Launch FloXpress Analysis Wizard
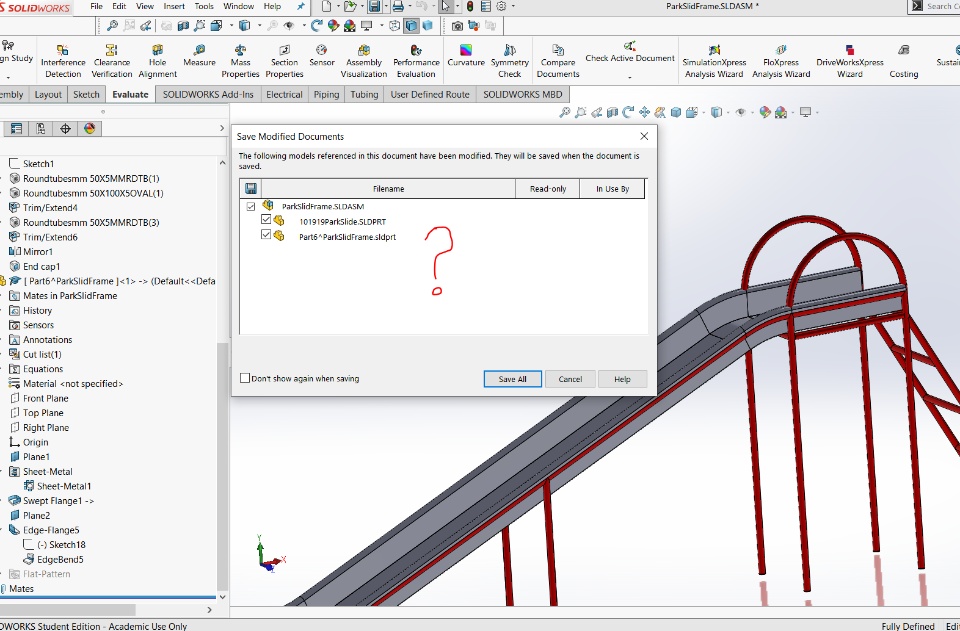This screenshot has height=631, width=960. 781,61
